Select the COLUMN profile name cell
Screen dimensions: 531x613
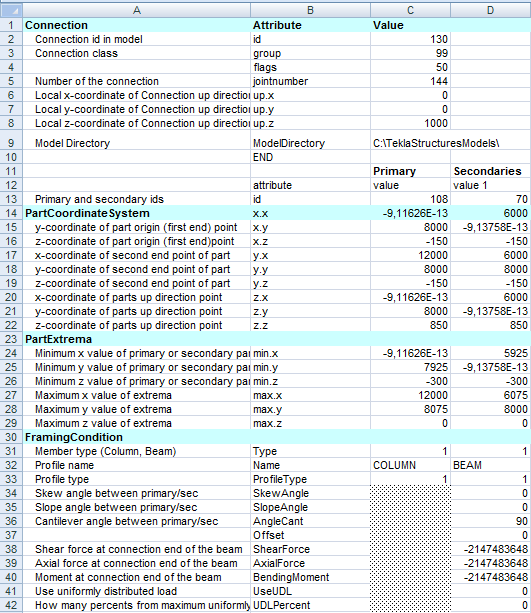pos(410,465)
